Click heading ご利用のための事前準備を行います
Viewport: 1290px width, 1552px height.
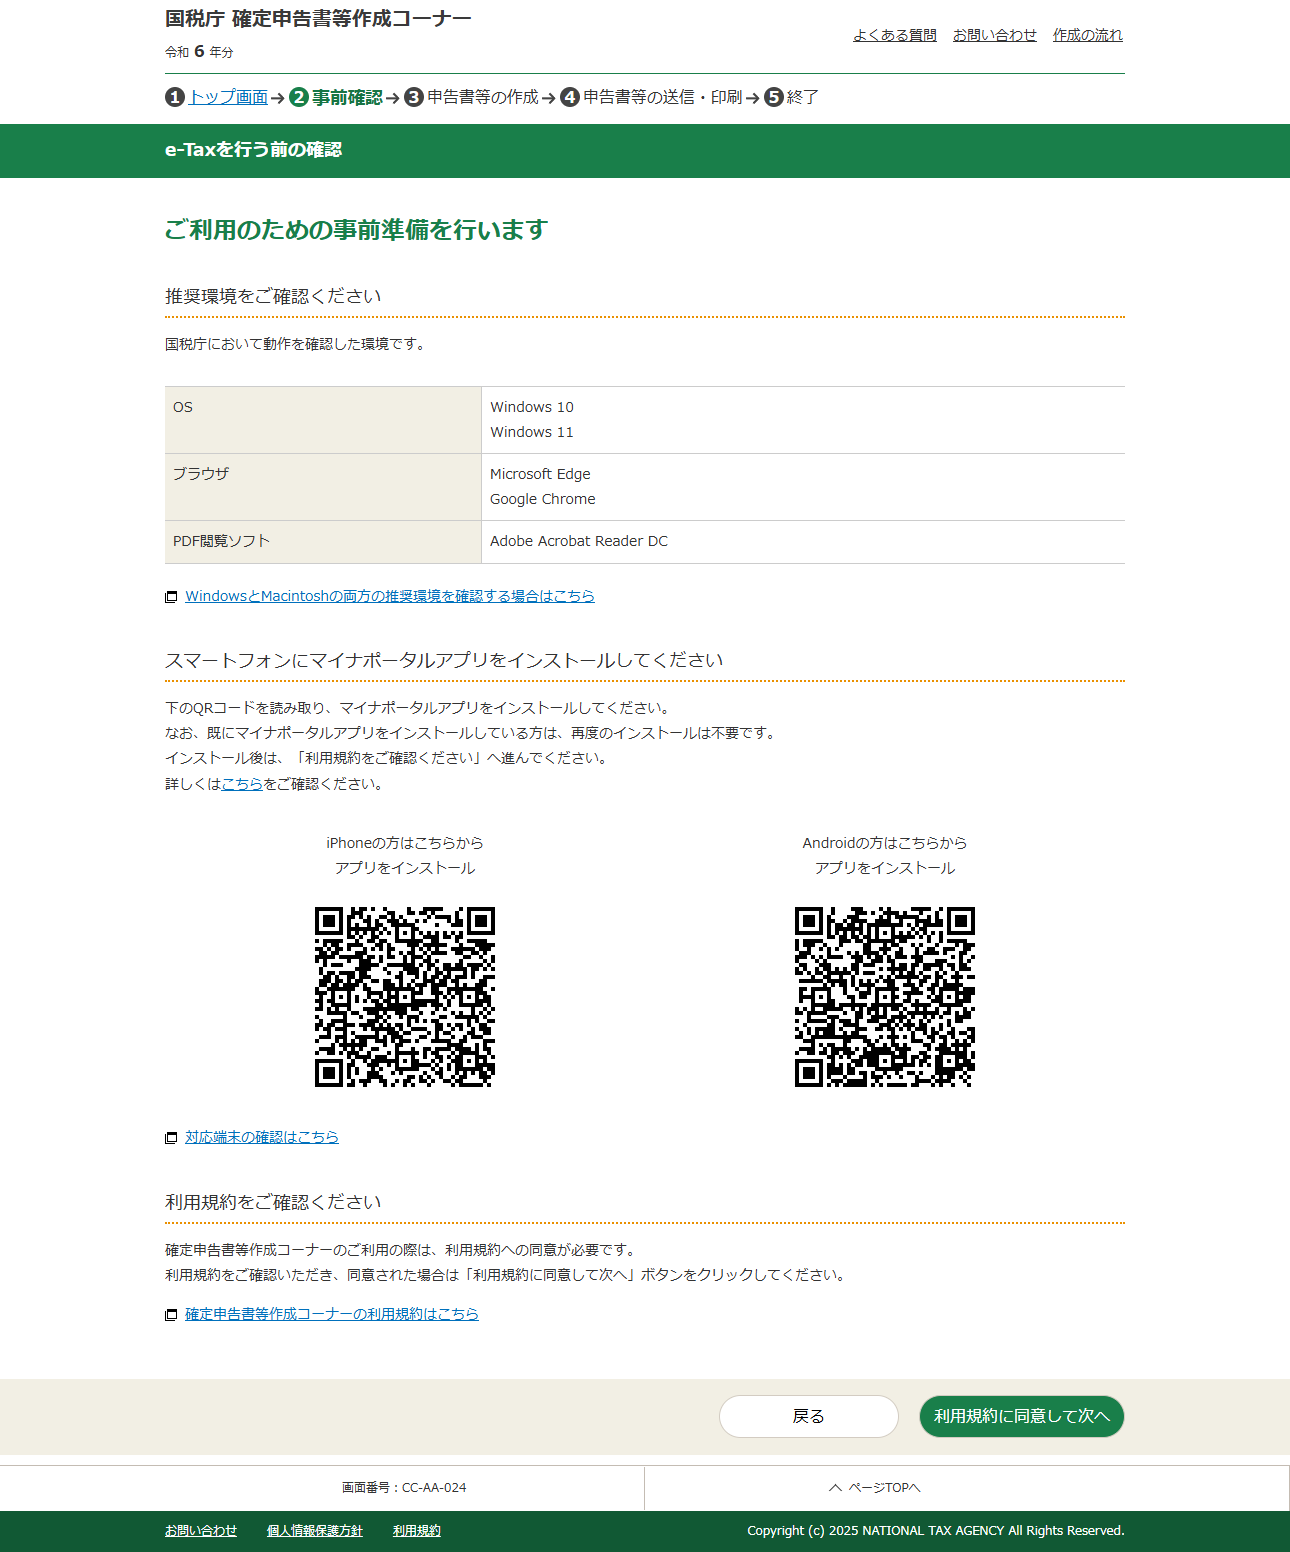click(356, 230)
